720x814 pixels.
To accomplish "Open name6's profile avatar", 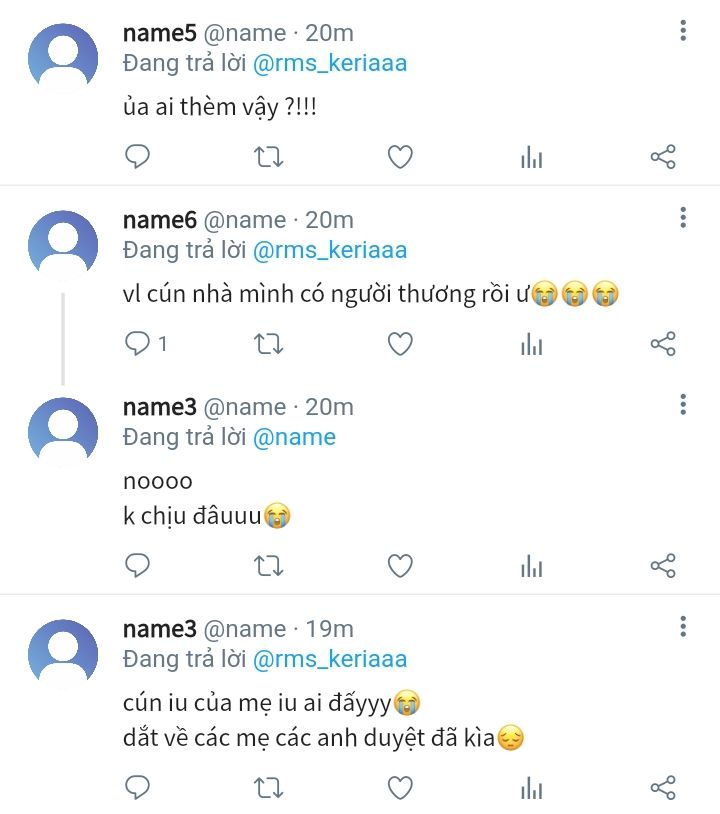I will pyautogui.click(x=63, y=246).
